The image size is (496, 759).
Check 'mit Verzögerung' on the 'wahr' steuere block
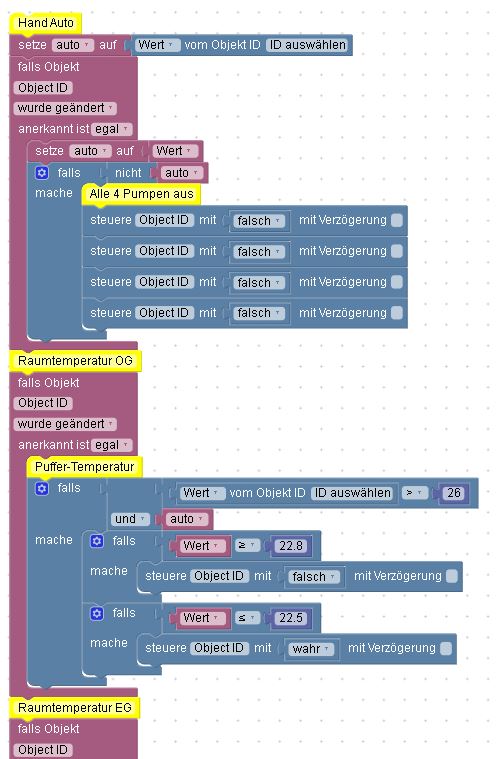pos(446,648)
